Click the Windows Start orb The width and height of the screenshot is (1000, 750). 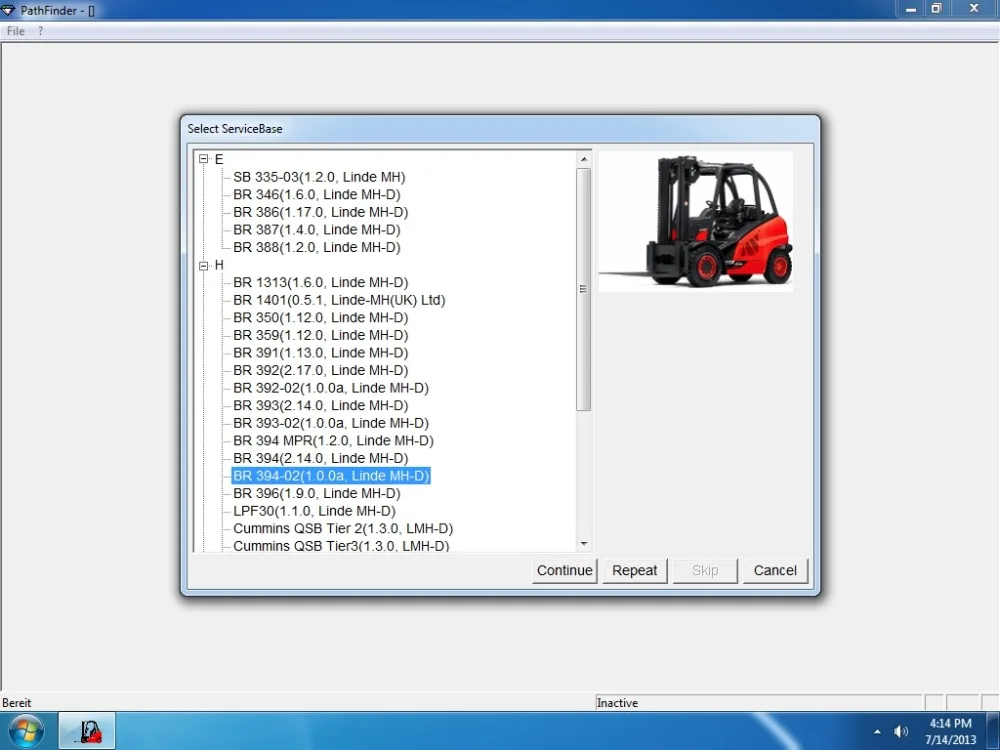[x=25, y=730]
